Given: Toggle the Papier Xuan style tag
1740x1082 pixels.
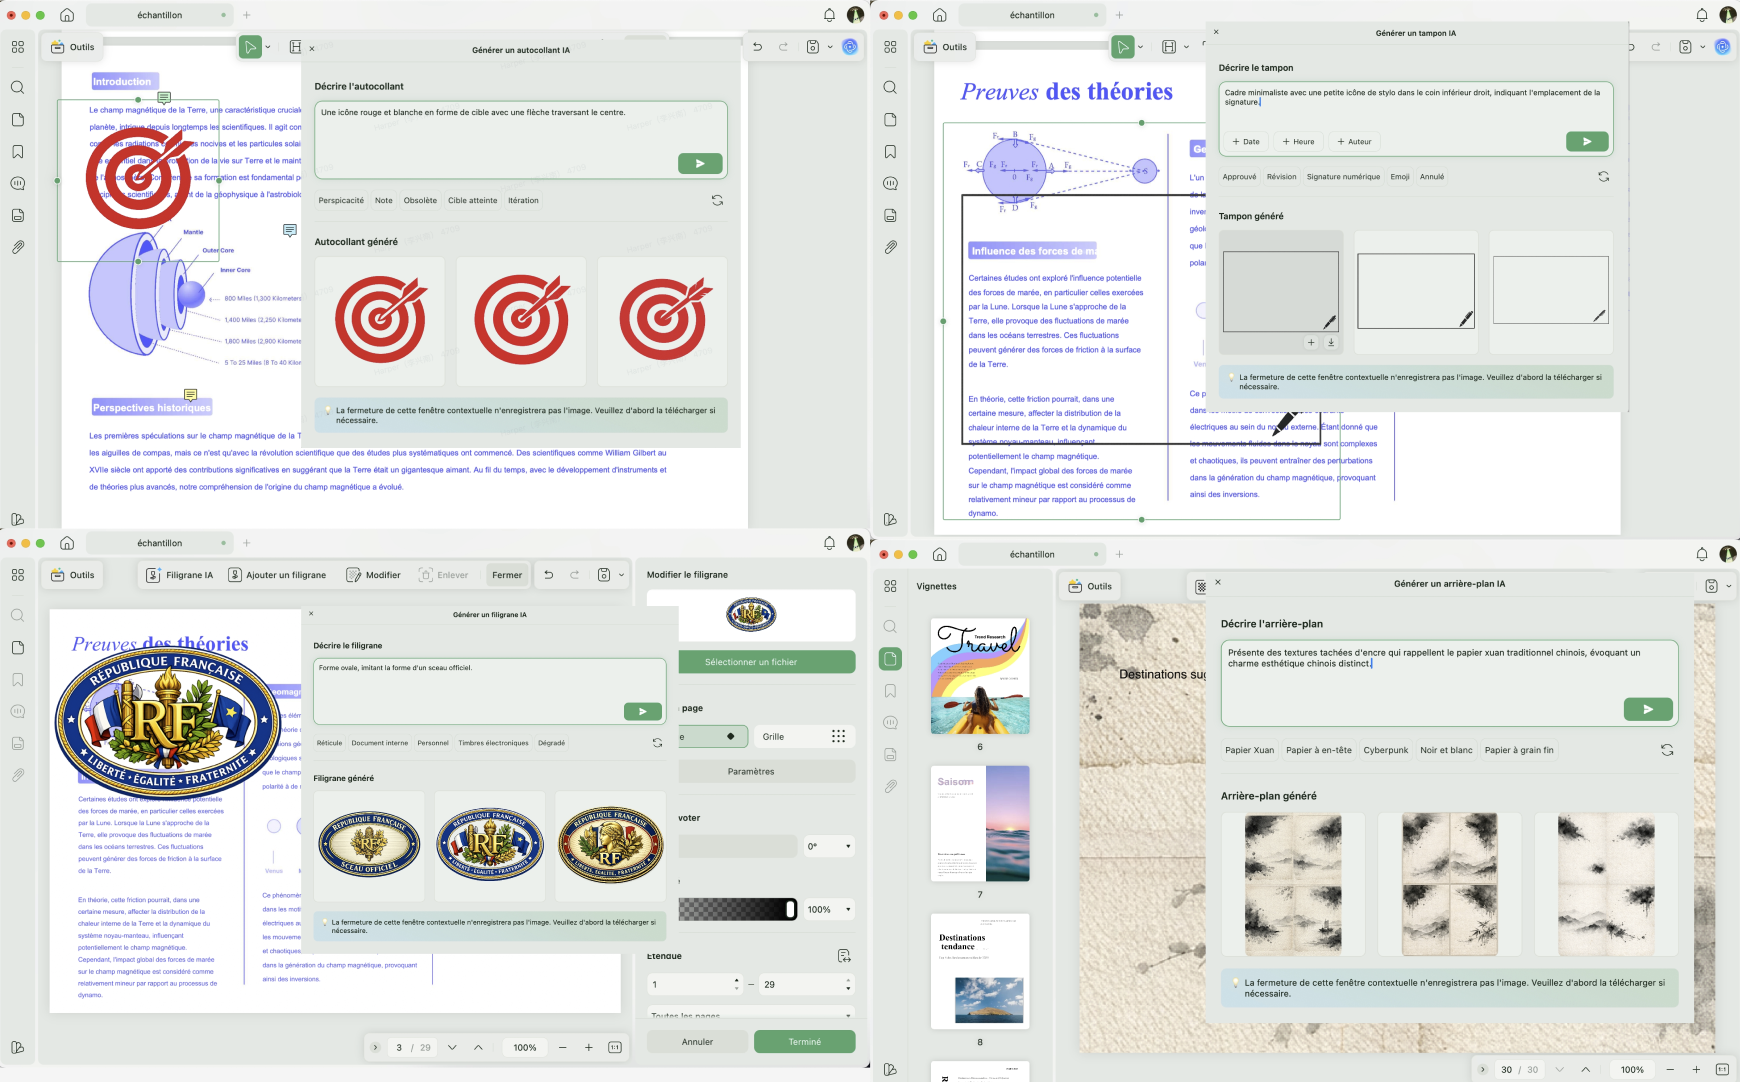Looking at the screenshot, I should 1249,750.
